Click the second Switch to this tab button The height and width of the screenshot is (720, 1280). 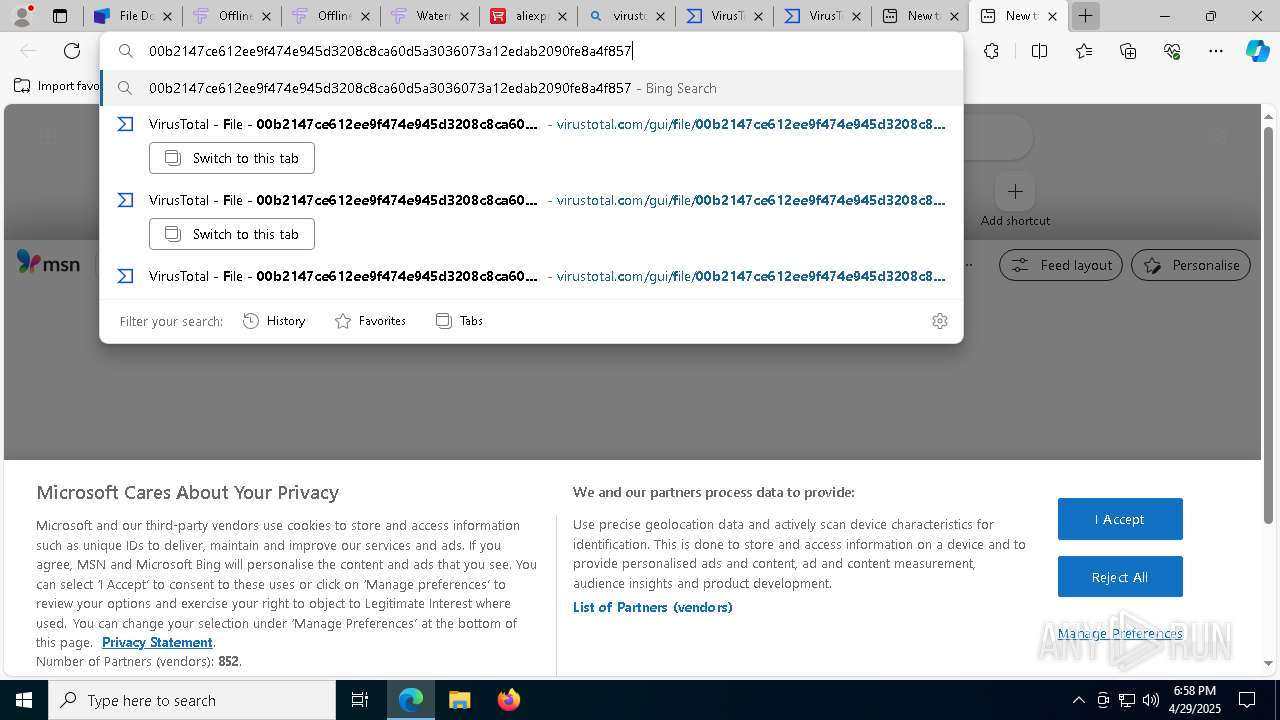pos(232,234)
